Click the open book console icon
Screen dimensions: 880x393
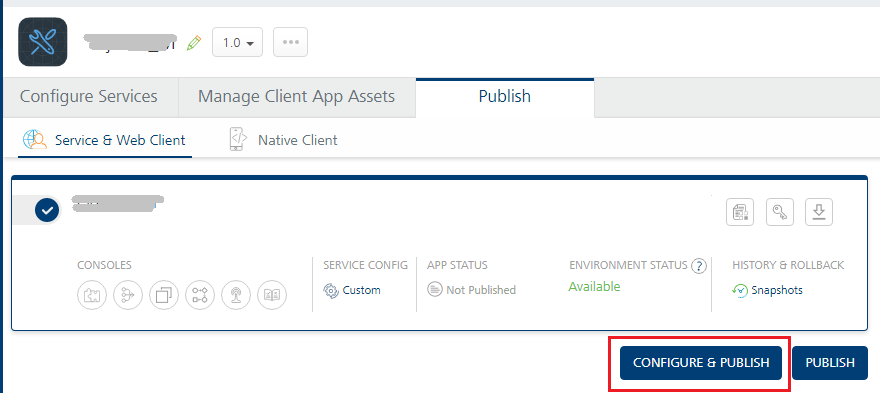point(272,295)
